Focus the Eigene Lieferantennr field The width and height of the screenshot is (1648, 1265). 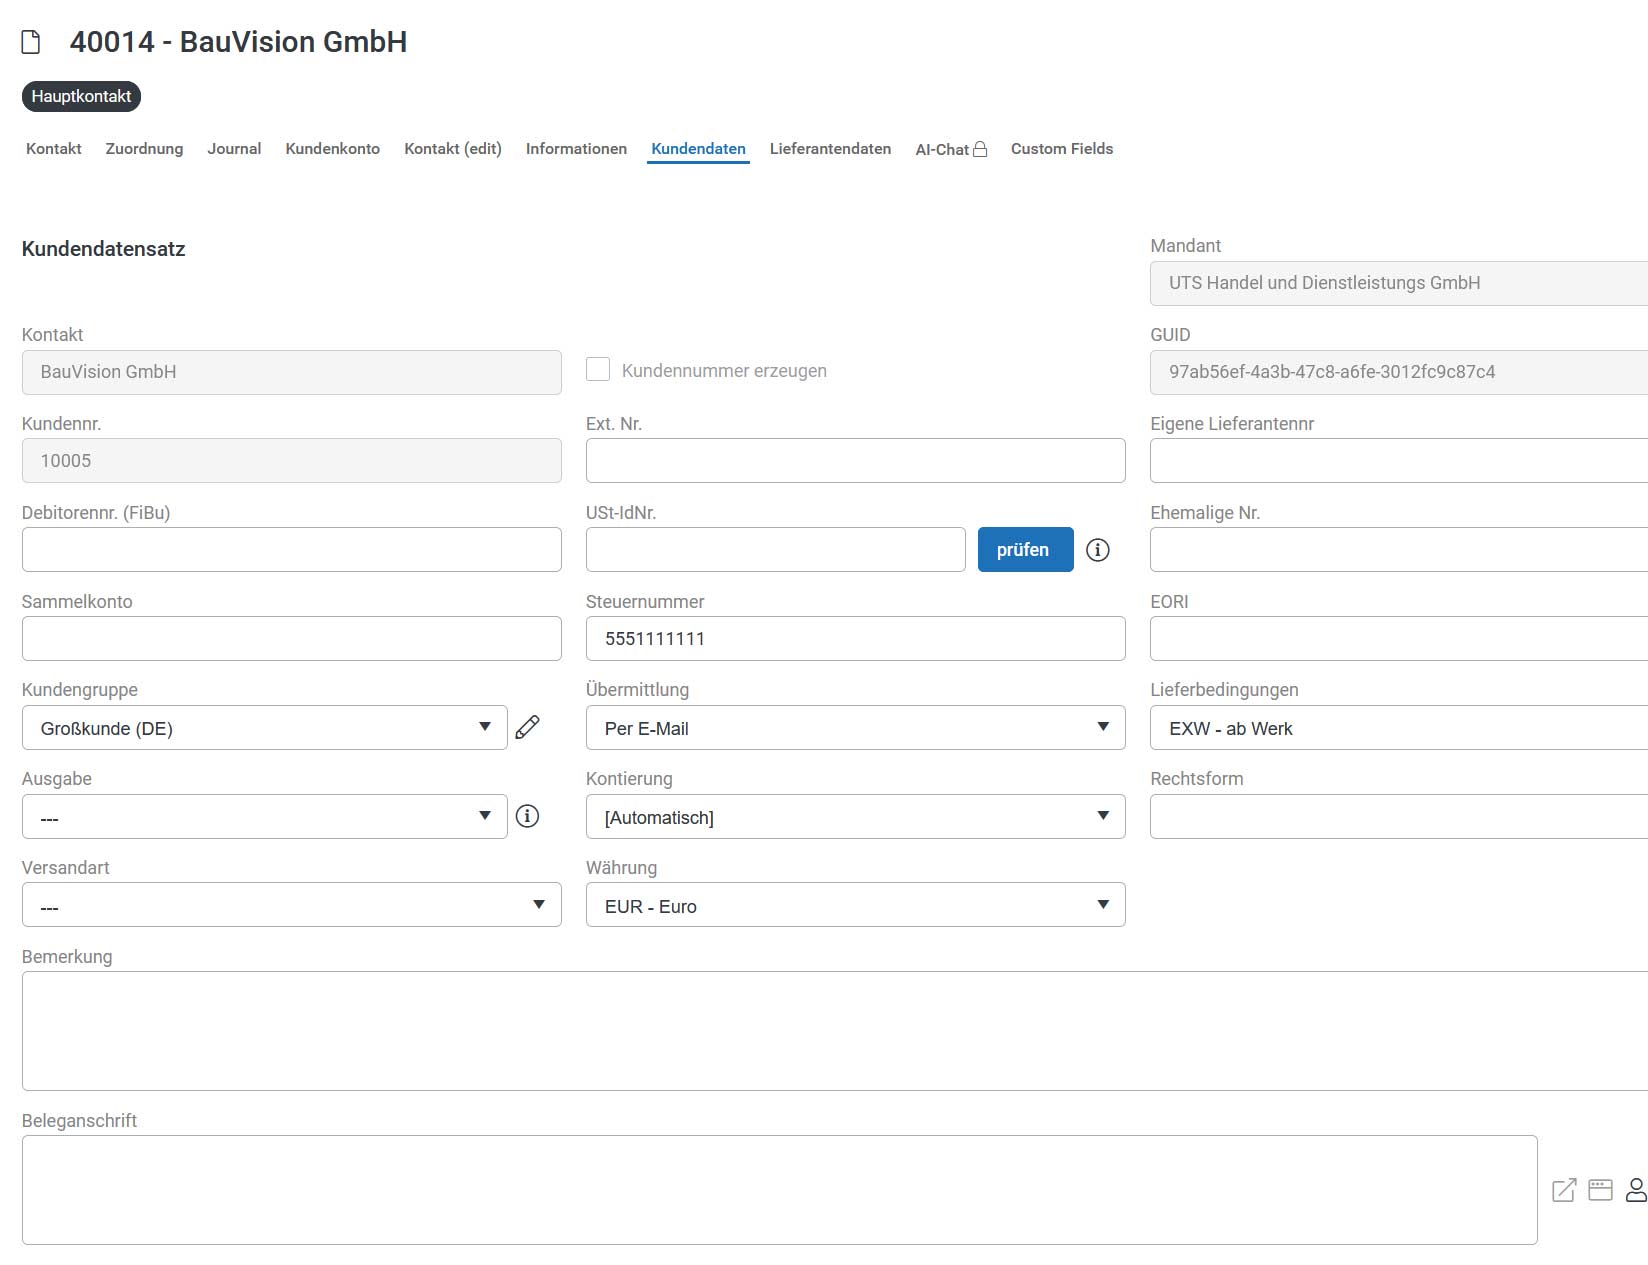click(1399, 461)
